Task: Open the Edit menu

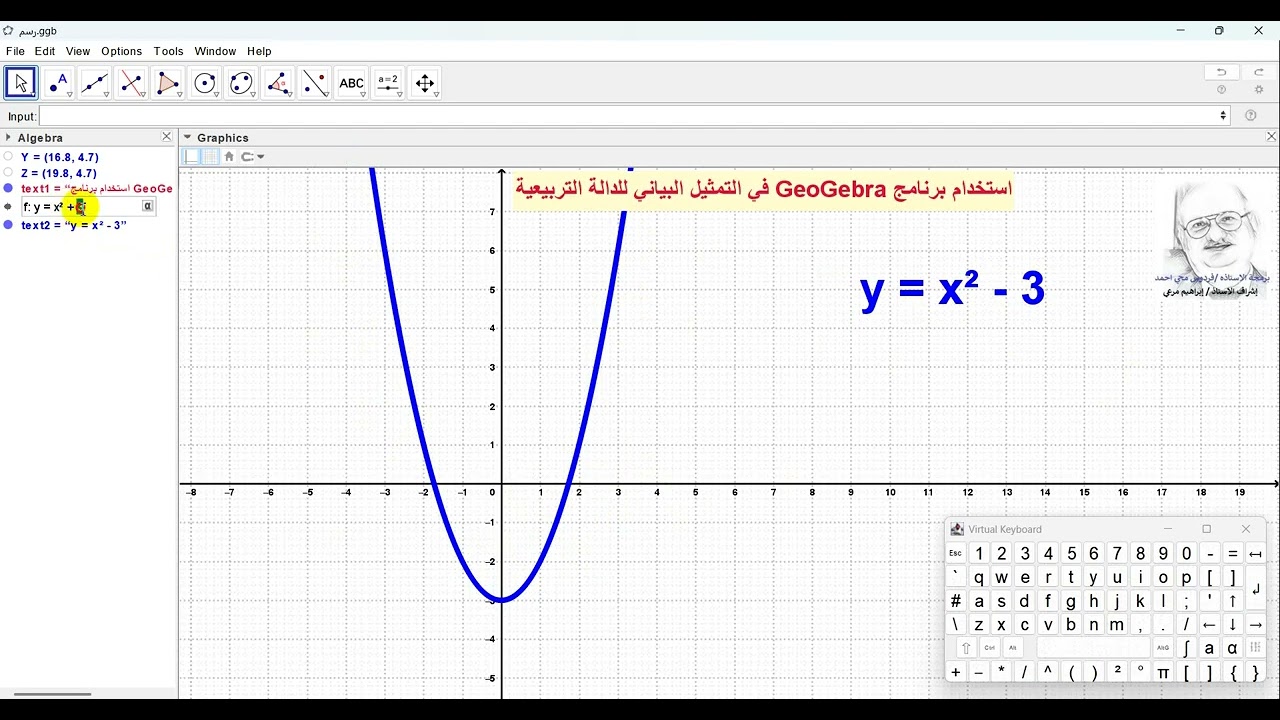Action: click(45, 51)
